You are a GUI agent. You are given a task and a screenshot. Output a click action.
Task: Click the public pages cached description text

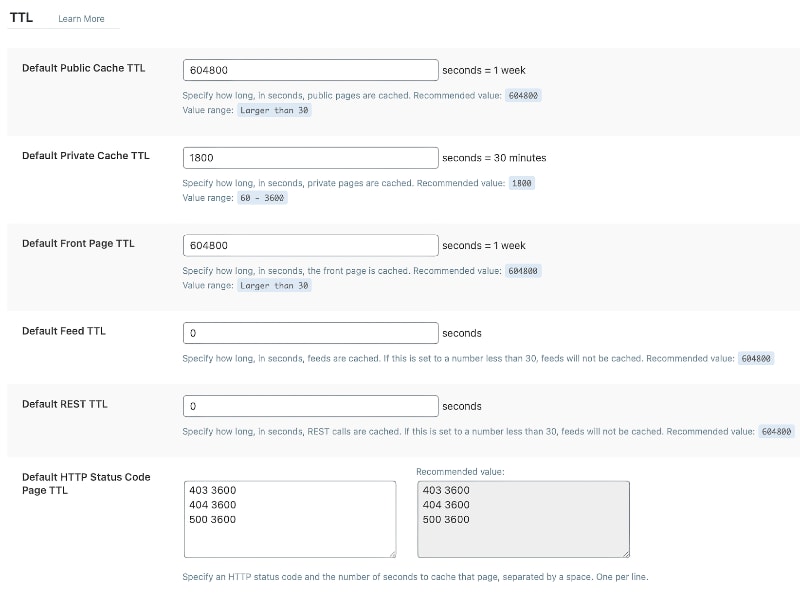pos(296,95)
